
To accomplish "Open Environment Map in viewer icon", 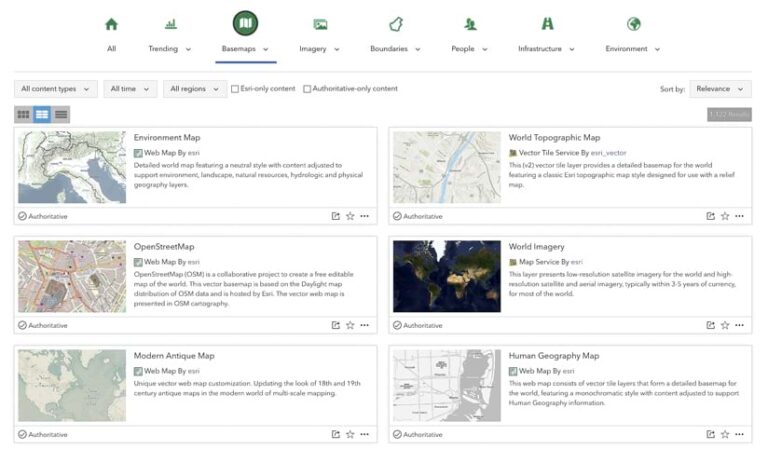I will (x=336, y=216).
